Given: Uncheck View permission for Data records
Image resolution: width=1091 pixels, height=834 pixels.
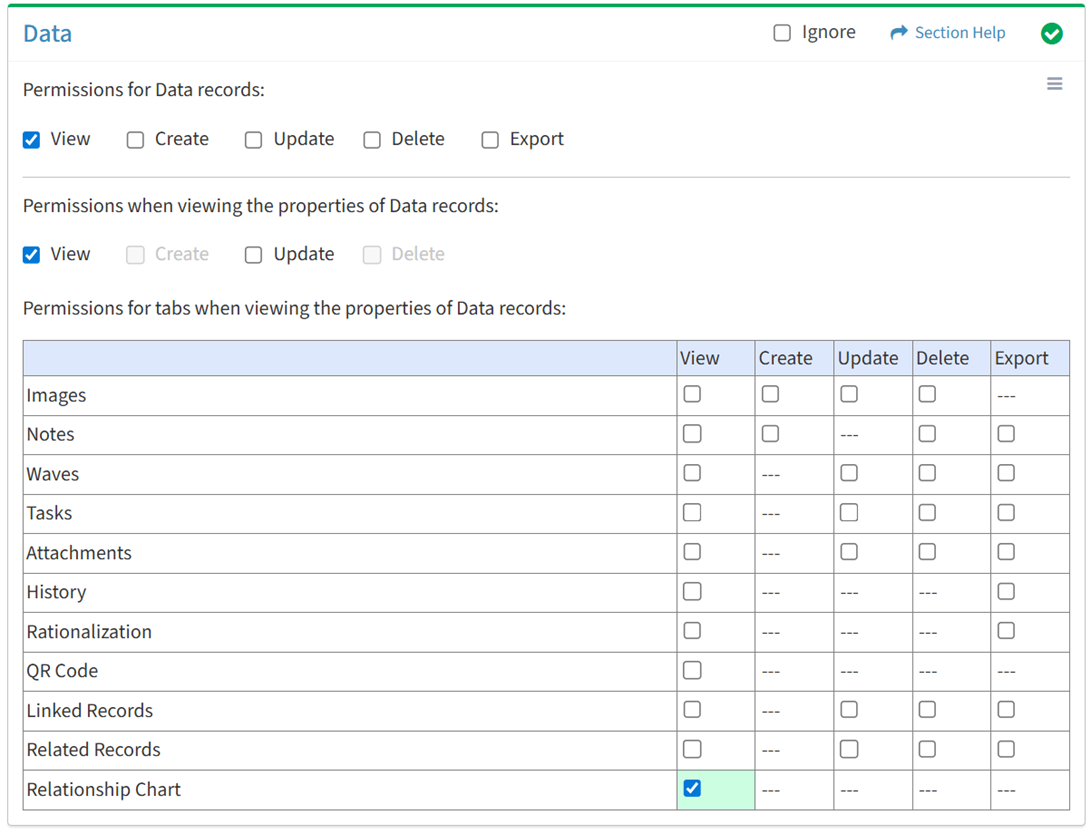Looking at the screenshot, I should click(x=32, y=140).
